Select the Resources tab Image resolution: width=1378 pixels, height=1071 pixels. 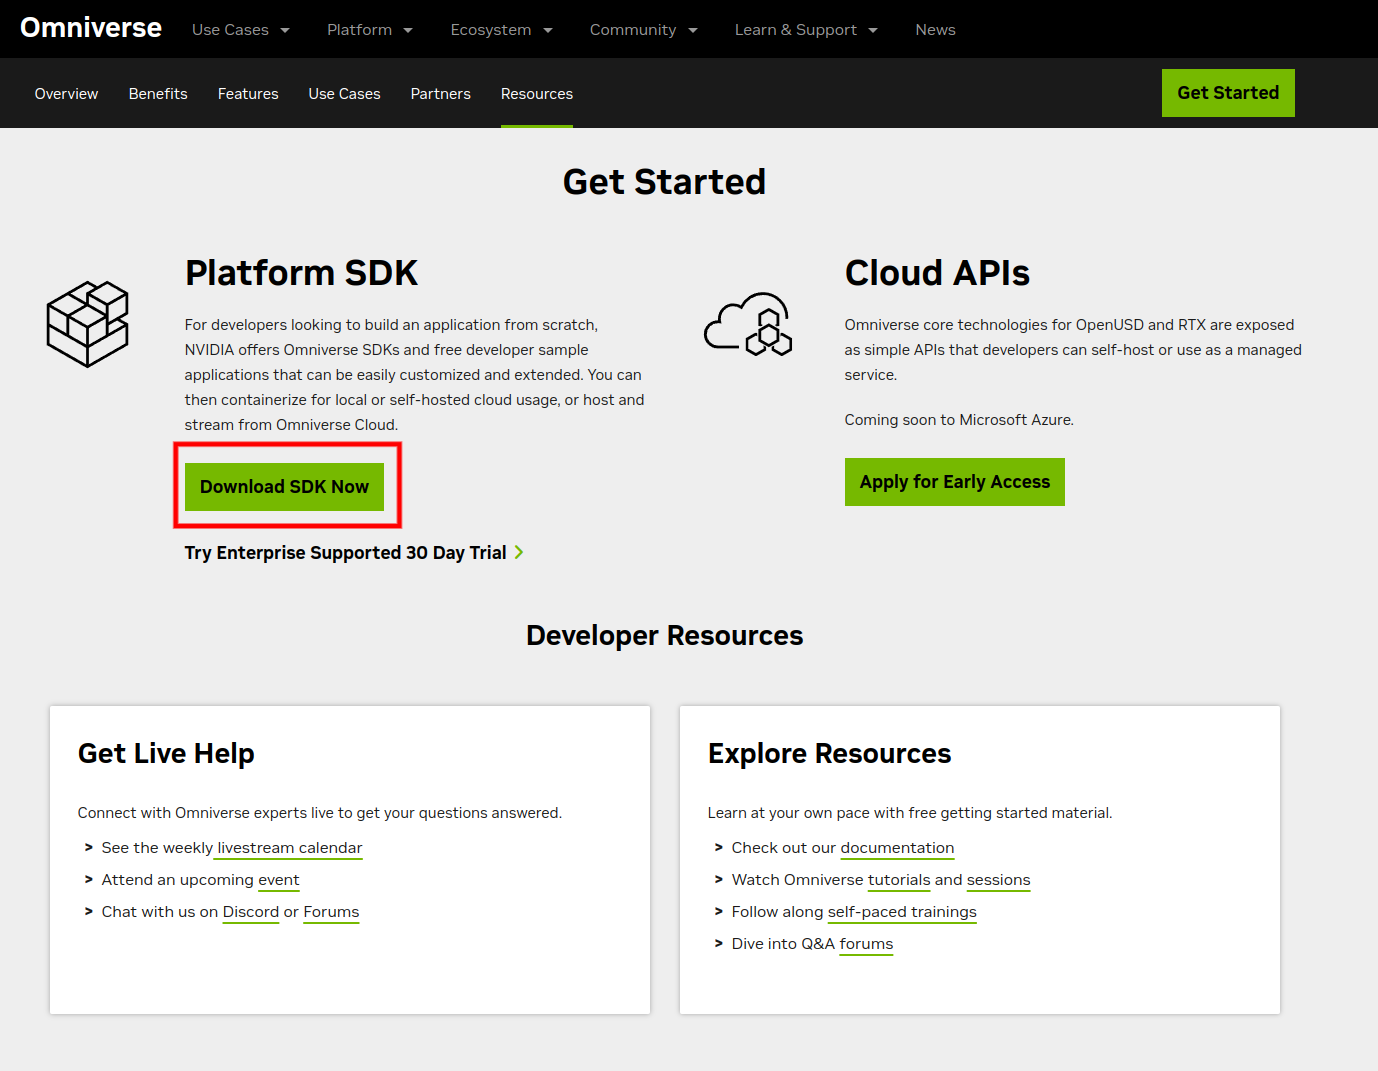[537, 94]
